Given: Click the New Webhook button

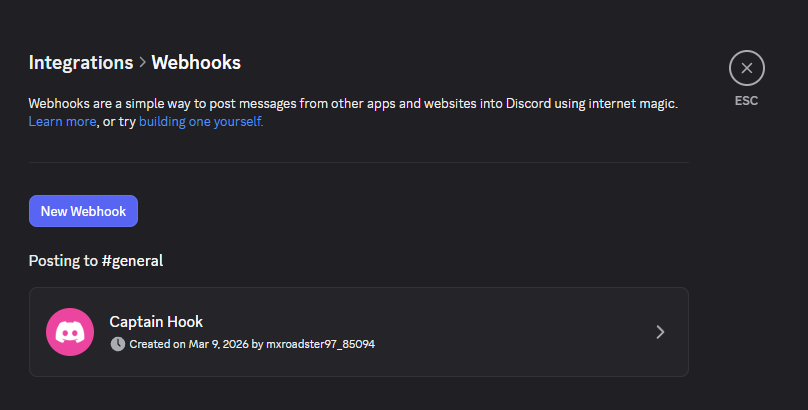Looking at the screenshot, I should click(83, 211).
